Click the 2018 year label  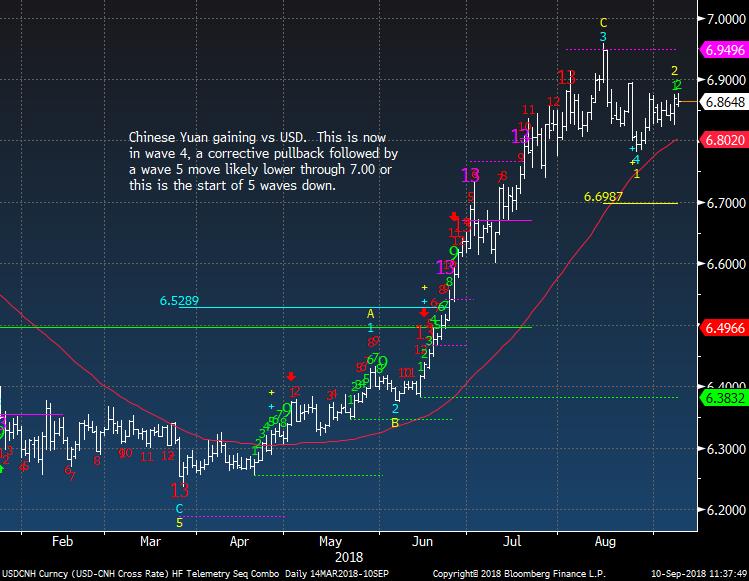click(x=349, y=557)
